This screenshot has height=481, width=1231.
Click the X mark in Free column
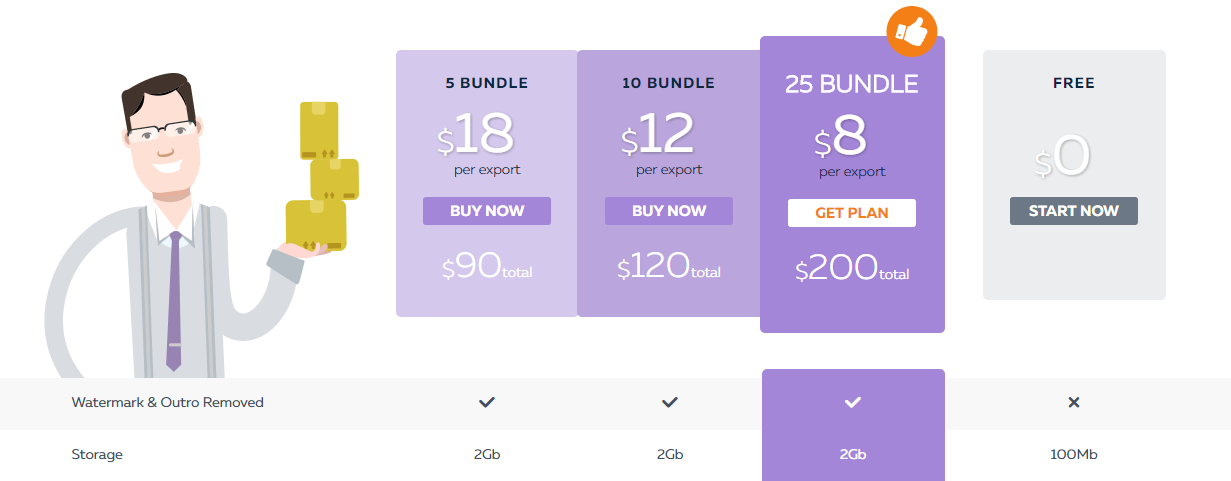tap(1074, 402)
